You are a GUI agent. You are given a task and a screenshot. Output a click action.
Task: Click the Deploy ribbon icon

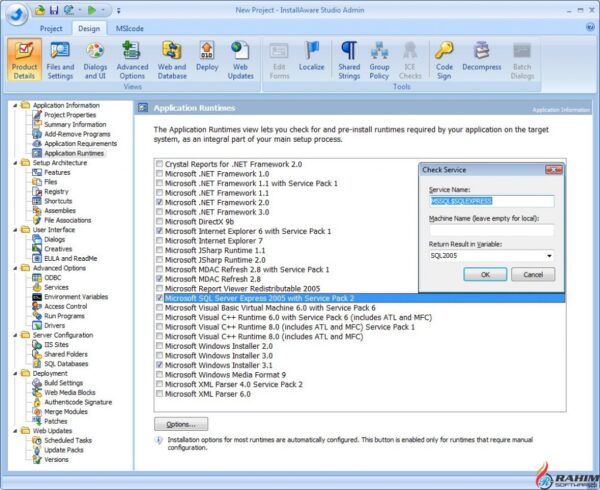[x=207, y=56]
